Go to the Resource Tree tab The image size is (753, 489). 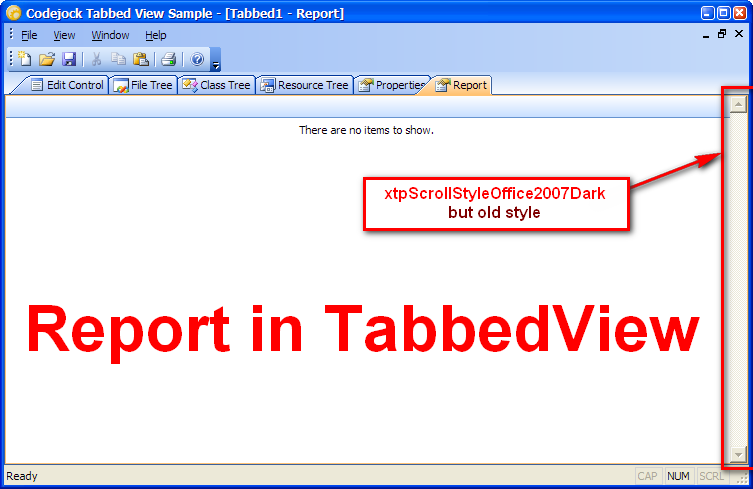(x=305, y=85)
